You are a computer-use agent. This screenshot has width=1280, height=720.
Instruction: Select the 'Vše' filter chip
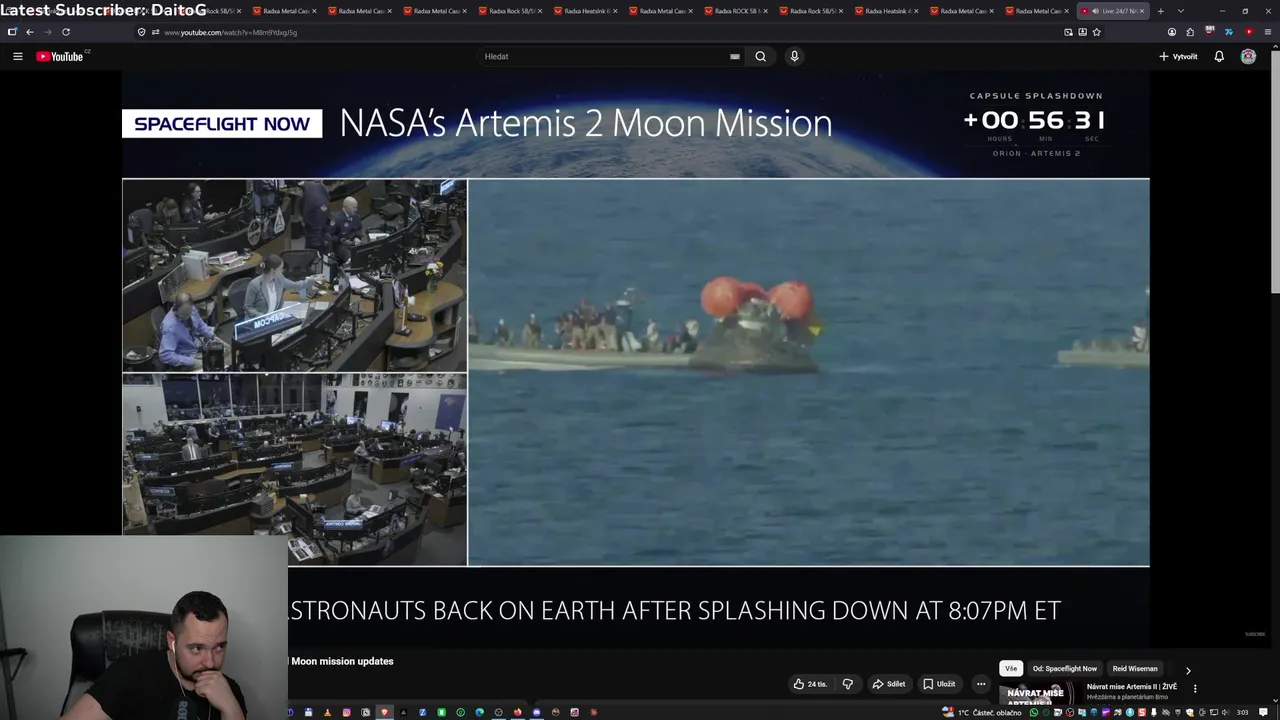point(1011,669)
